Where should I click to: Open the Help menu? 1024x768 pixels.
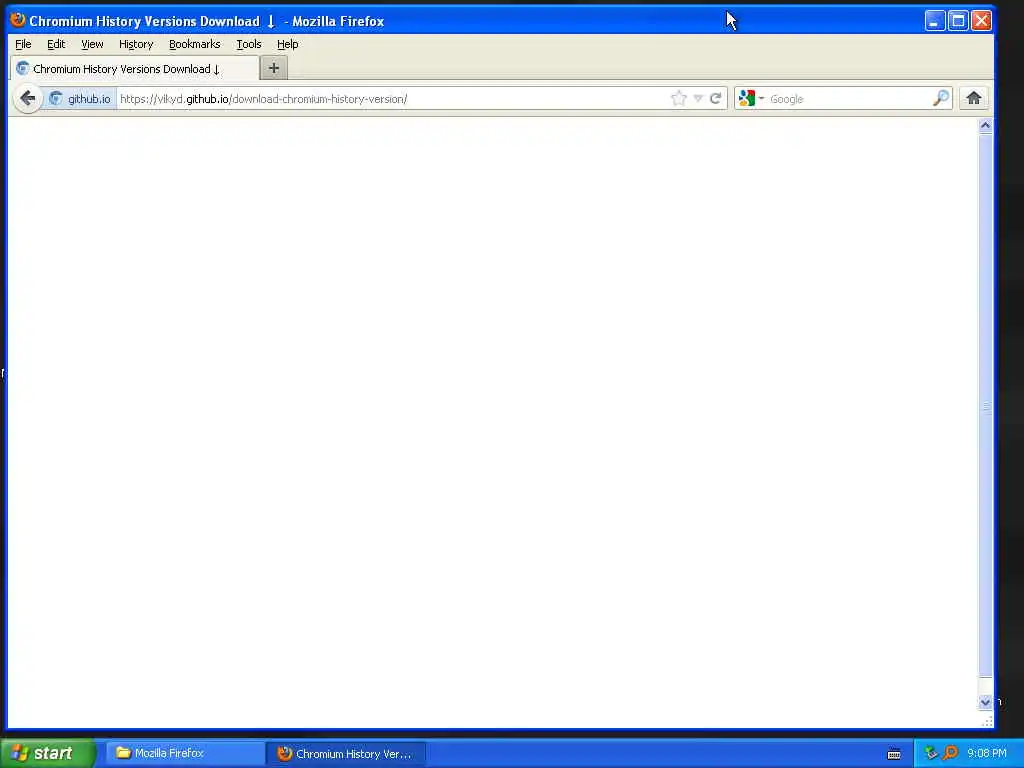(x=287, y=44)
